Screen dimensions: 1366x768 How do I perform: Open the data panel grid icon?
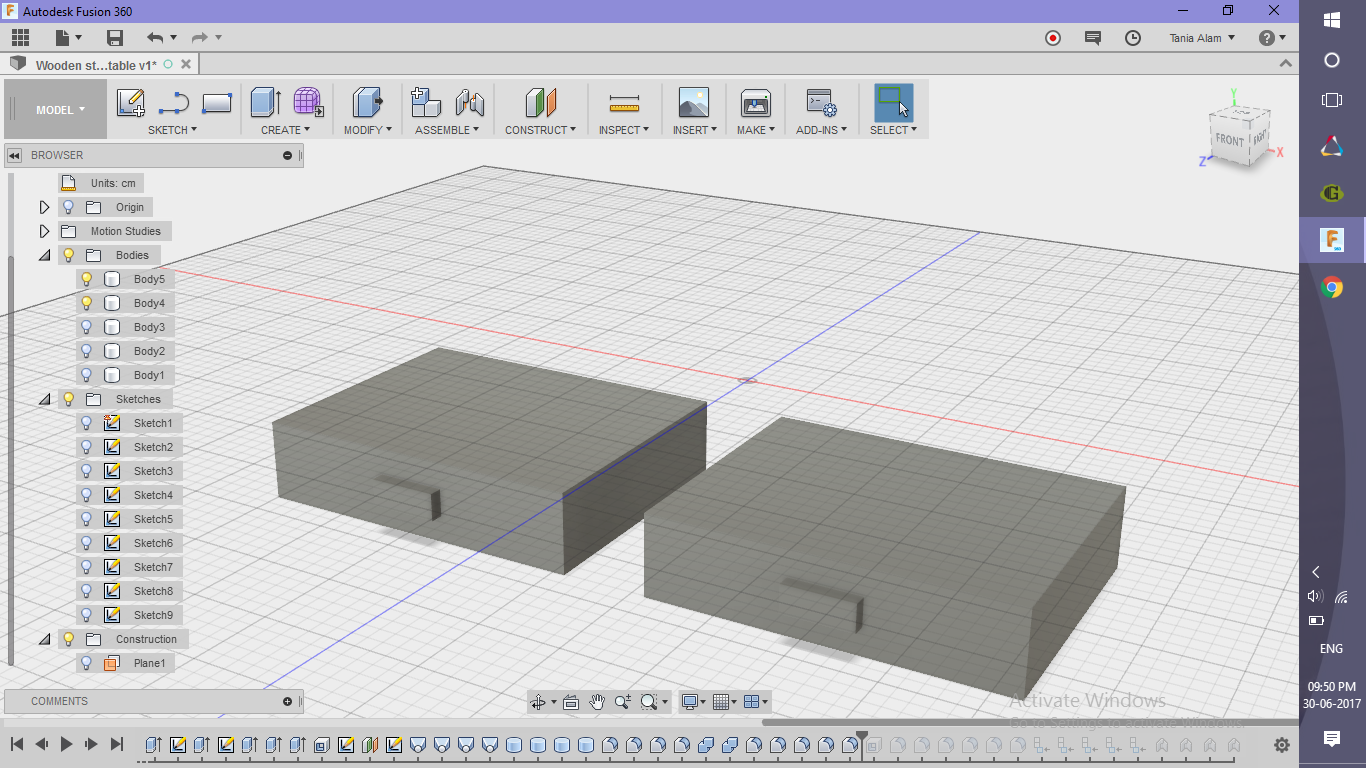tap(20, 38)
